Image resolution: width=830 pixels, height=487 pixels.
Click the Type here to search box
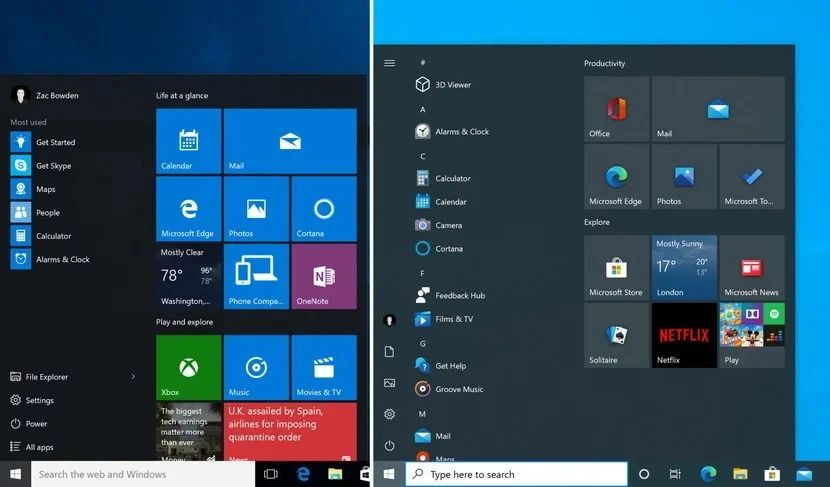tap(517, 474)
